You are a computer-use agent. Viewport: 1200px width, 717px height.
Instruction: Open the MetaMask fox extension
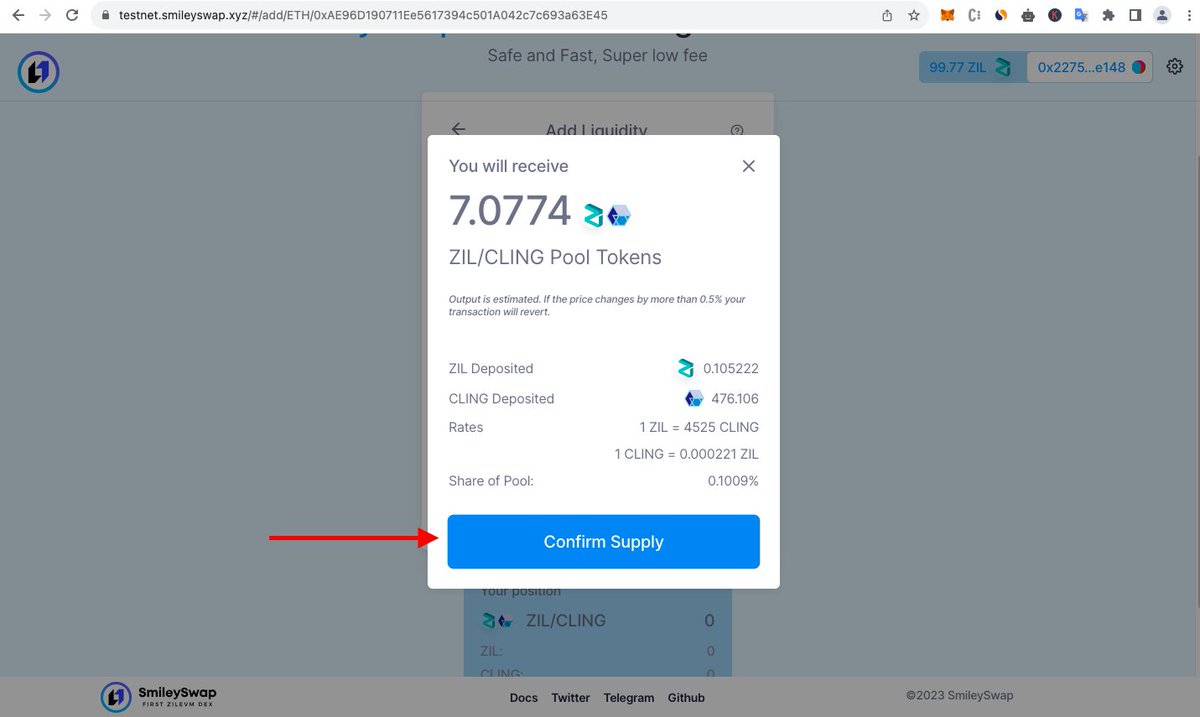pyautogui.click(x=947, y=16)
